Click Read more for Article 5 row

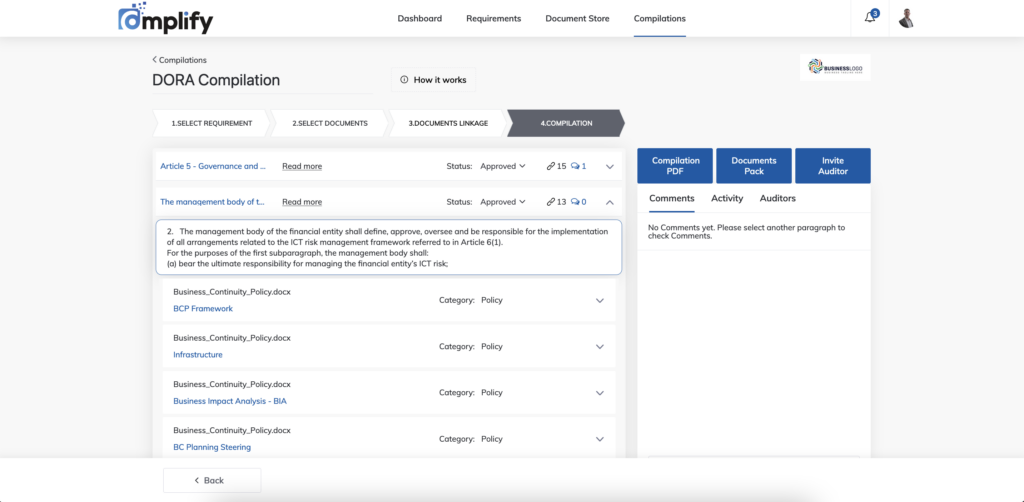point(302,166)
